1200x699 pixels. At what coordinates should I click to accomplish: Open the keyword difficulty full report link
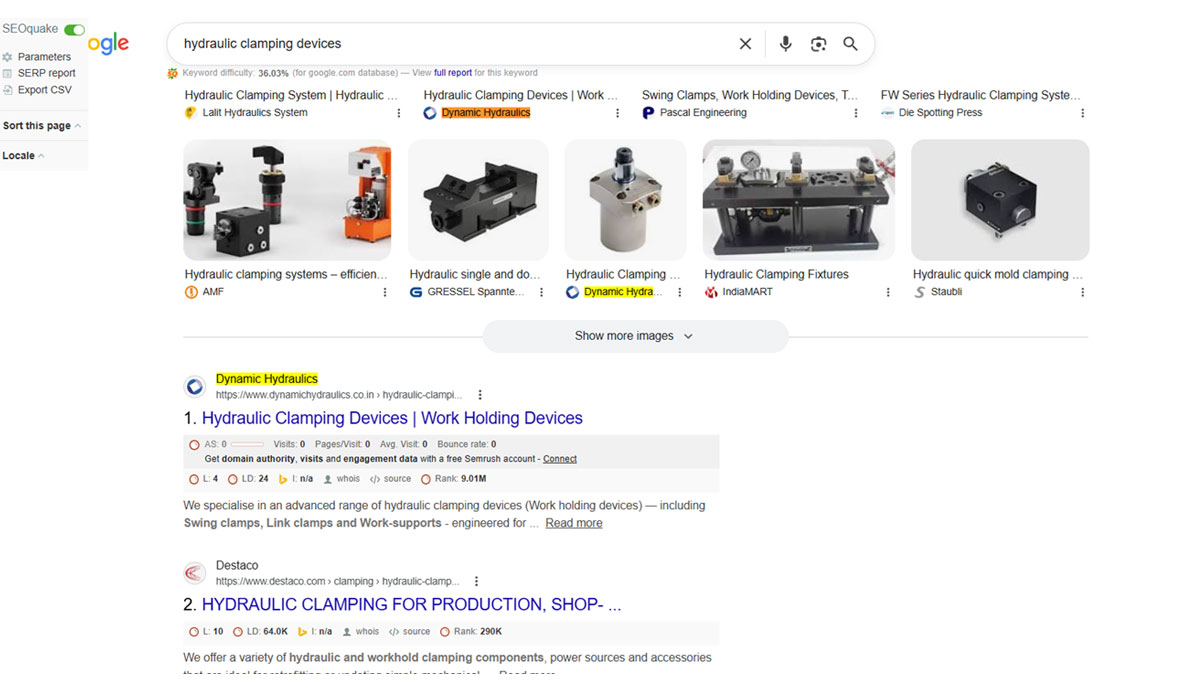click(453, 73)
